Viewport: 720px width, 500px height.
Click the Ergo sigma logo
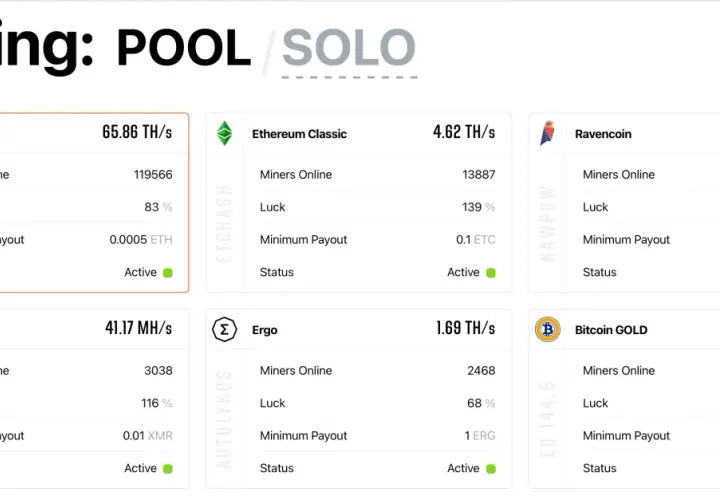[225, 330]
